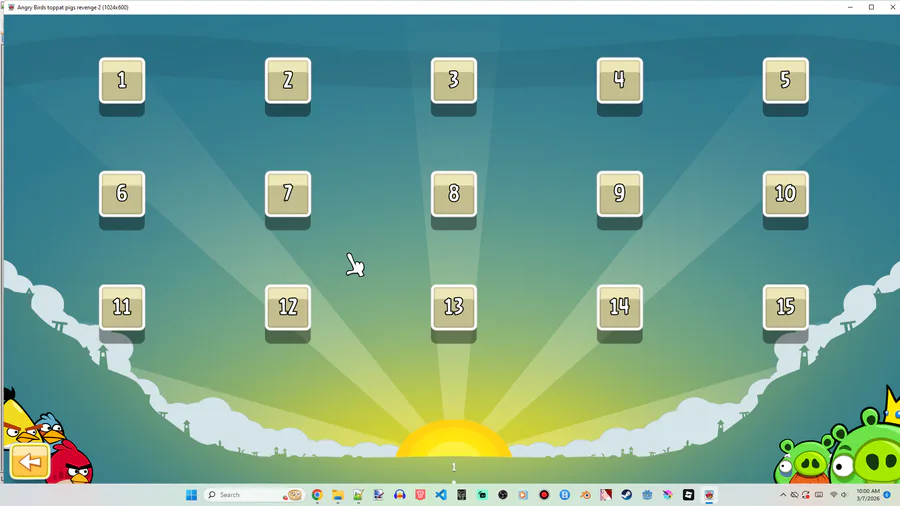Open level 10 tile
The width and height of the screenshot is (900, 506).
pos(785,194)
